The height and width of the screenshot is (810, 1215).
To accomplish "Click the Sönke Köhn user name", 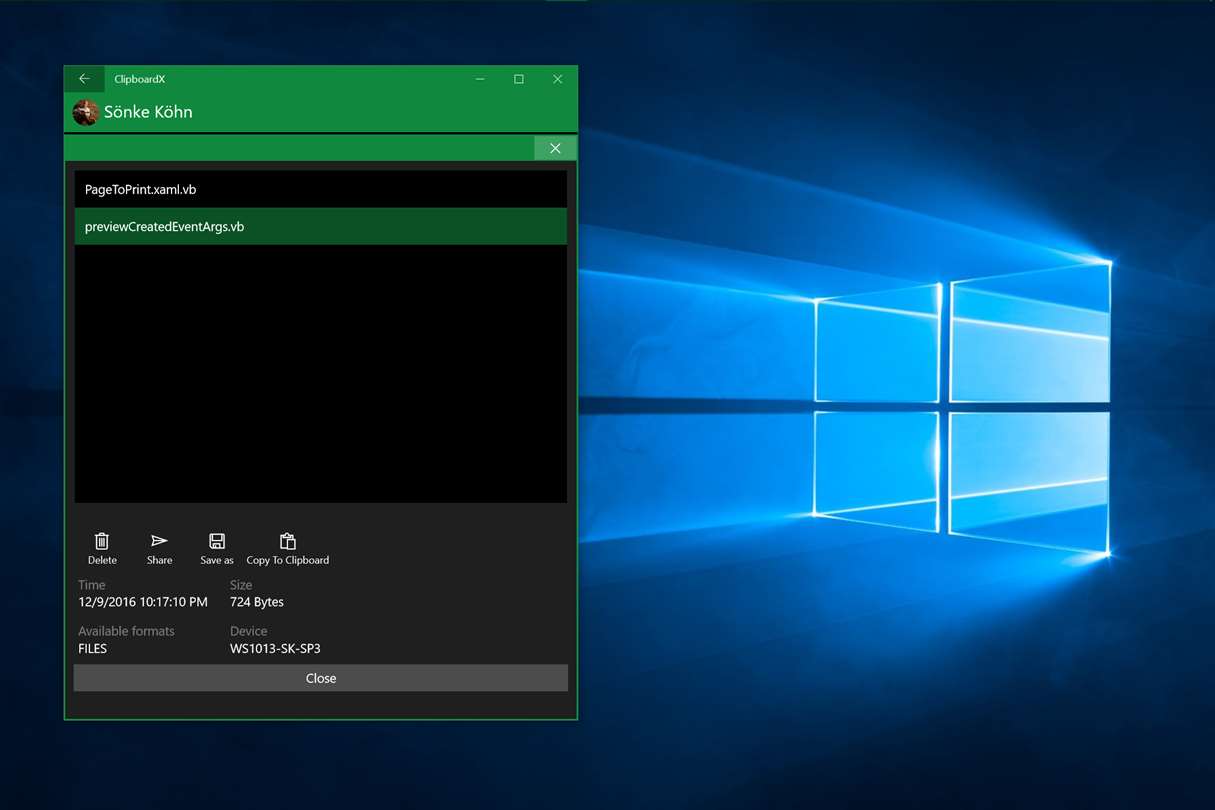I will coord(148,112).
